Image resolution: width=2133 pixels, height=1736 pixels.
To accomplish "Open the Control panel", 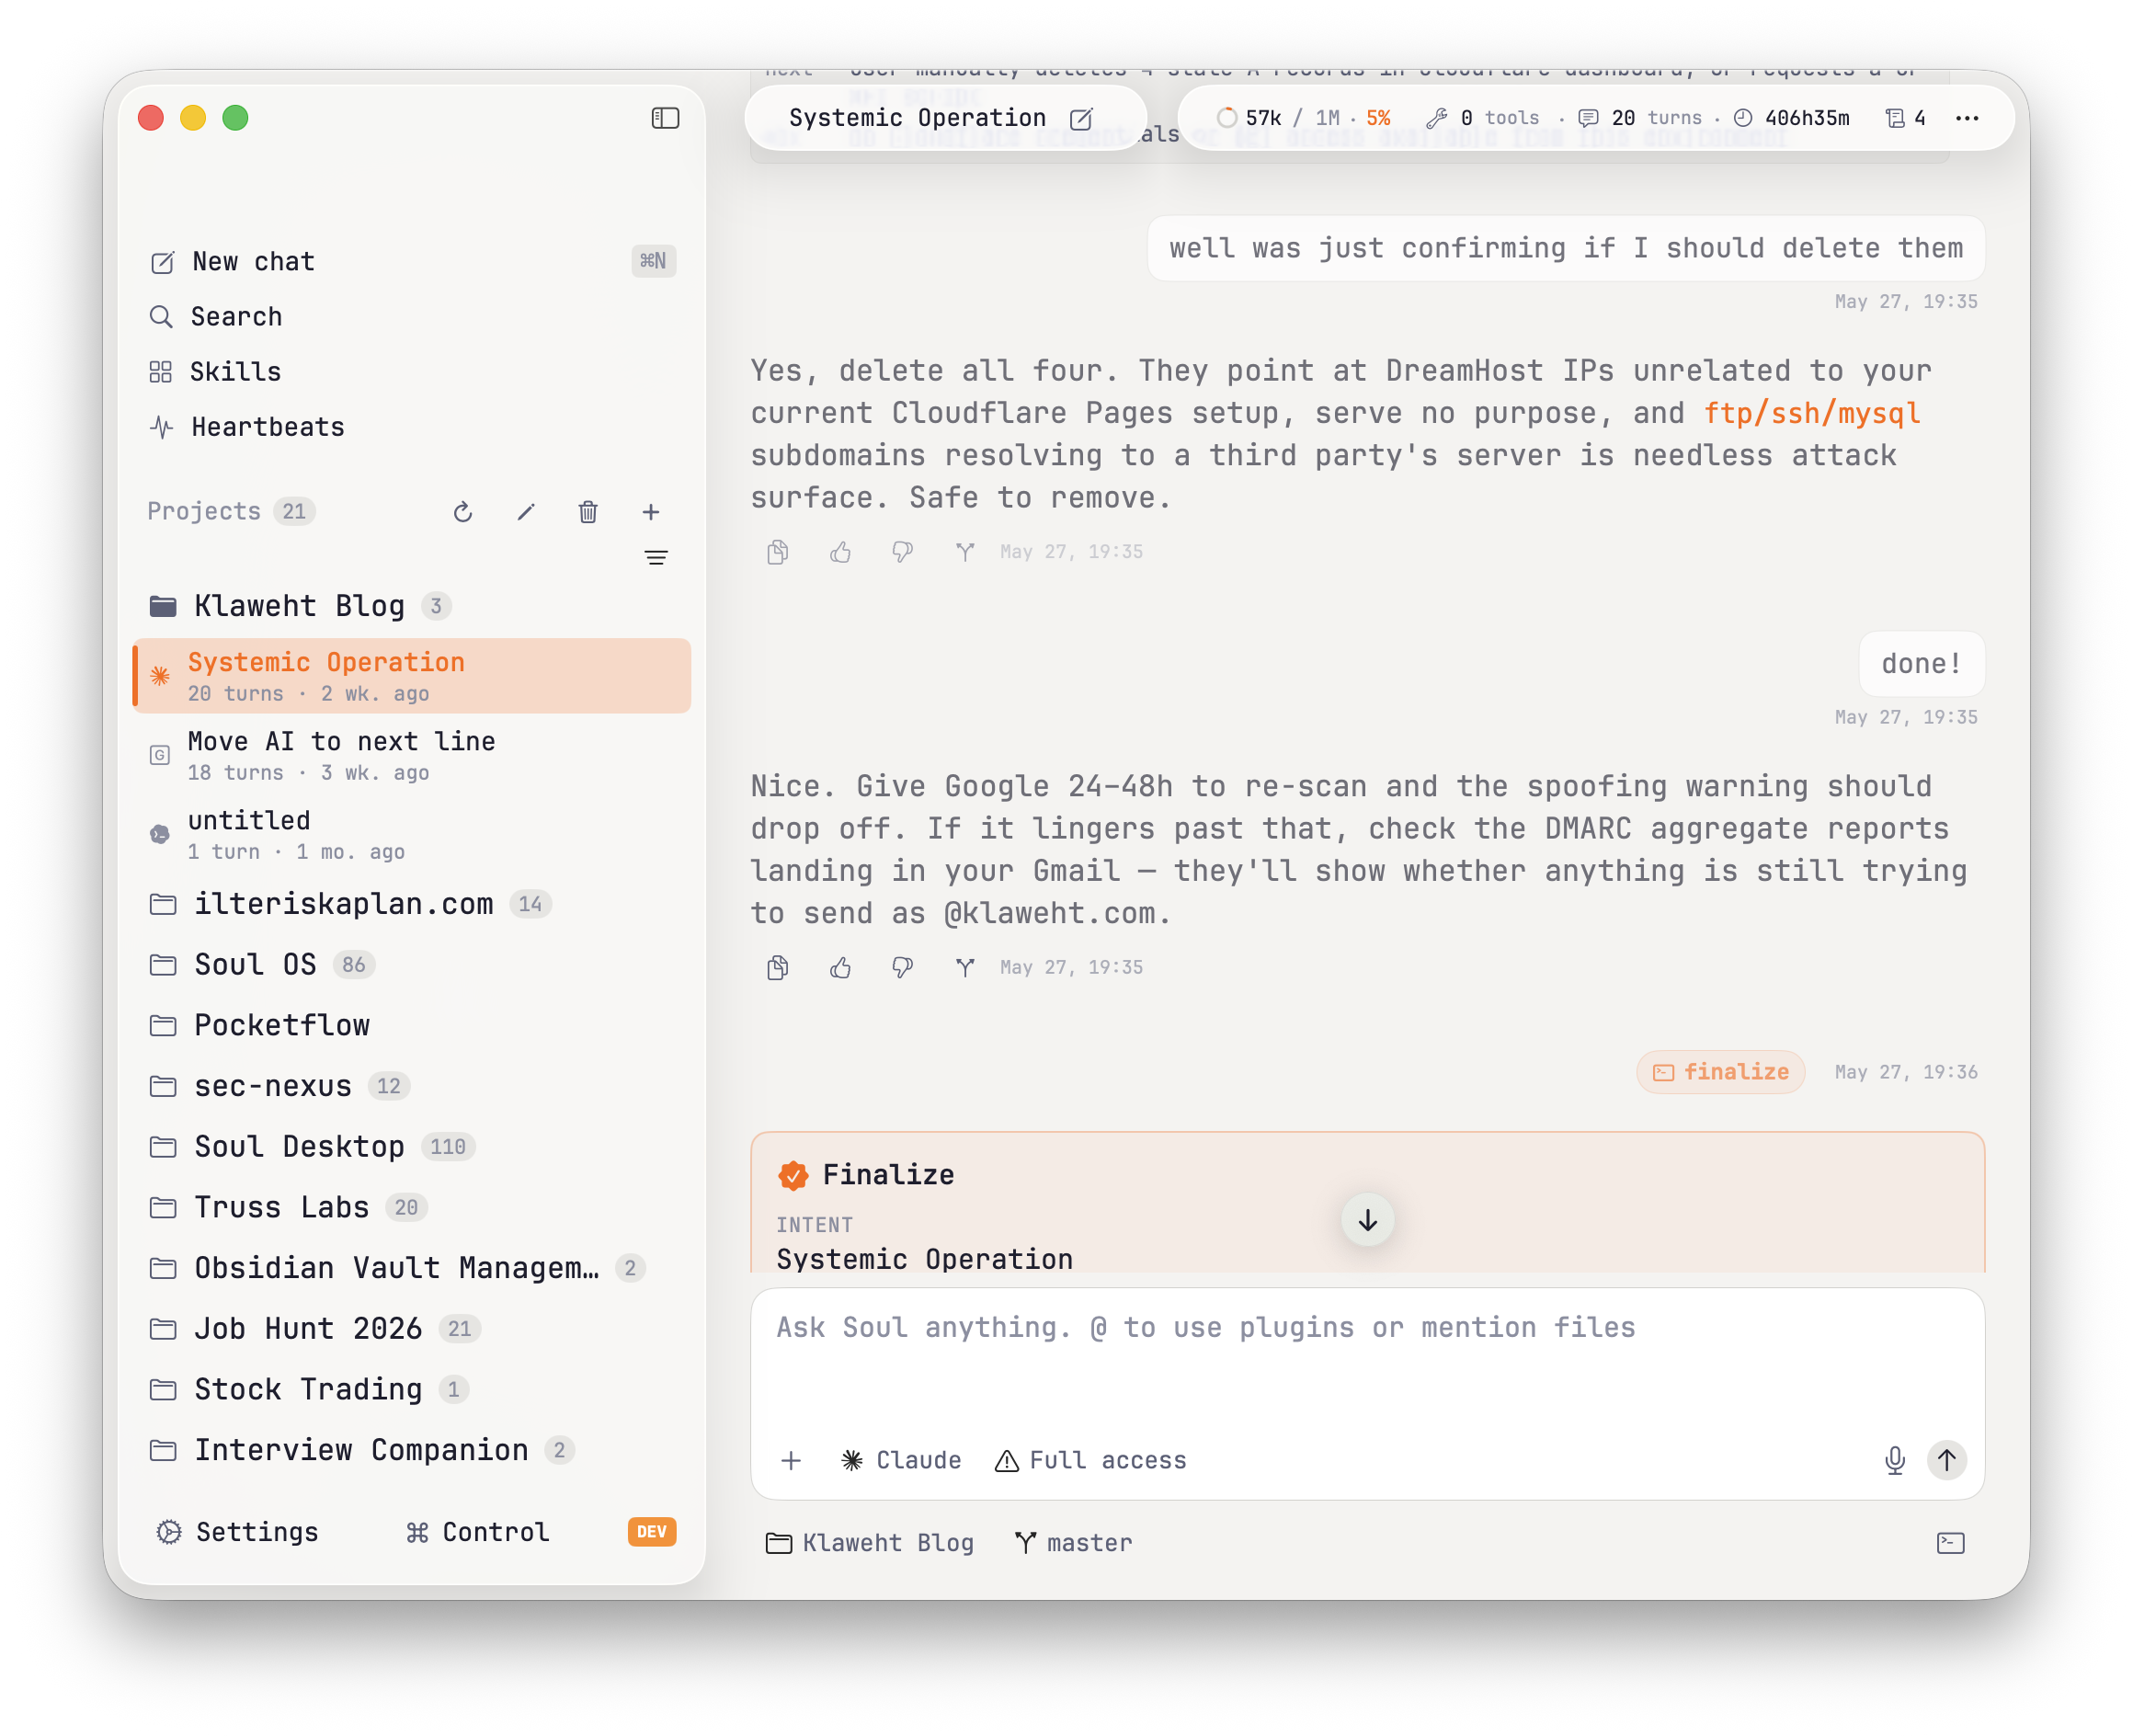I will point(478,1532).
